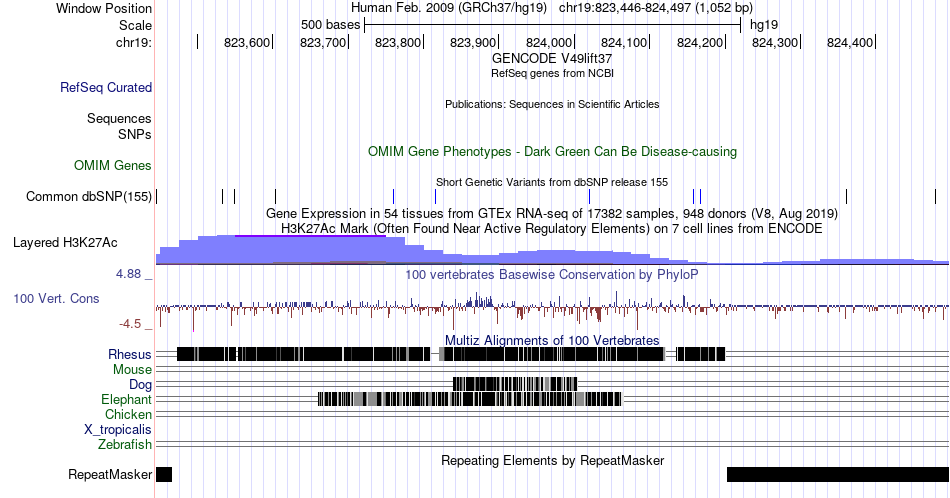The image size is (950, 498).
Task: Click the 823,800 ruler coordinate
Action: coord(397,42)
